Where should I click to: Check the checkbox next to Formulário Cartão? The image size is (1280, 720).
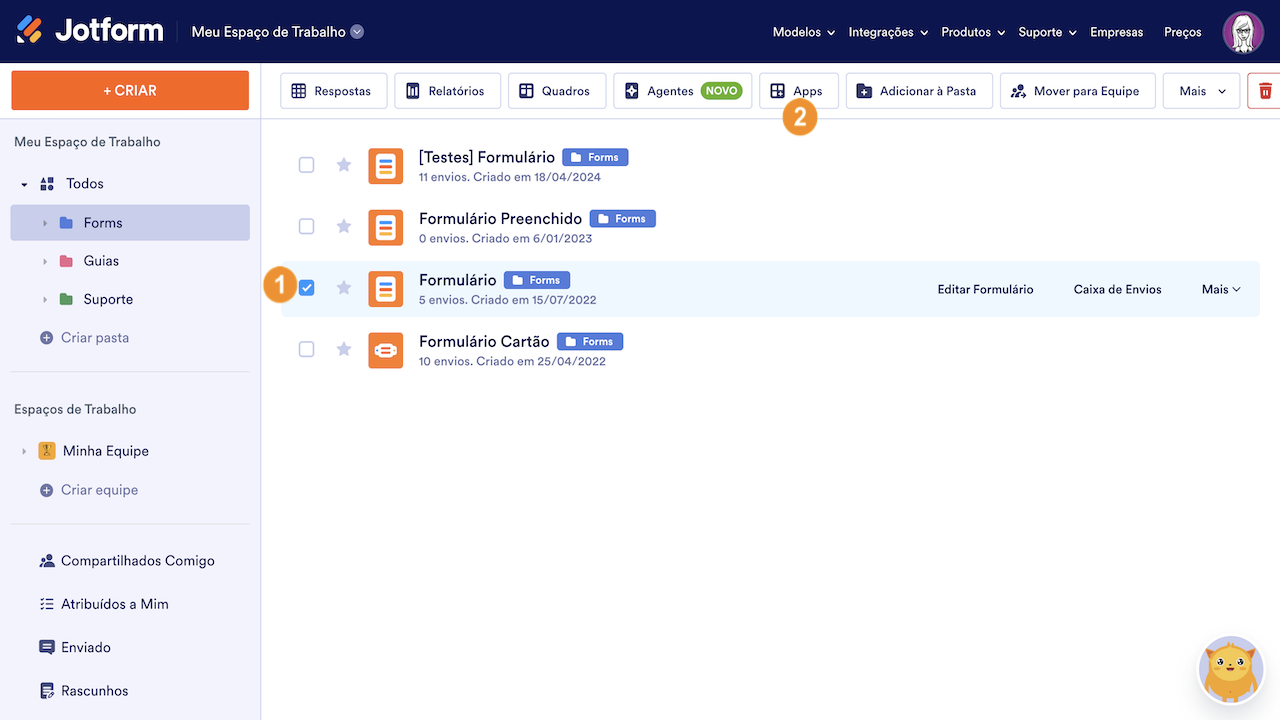pyautogui.click(x=306, y=349)
